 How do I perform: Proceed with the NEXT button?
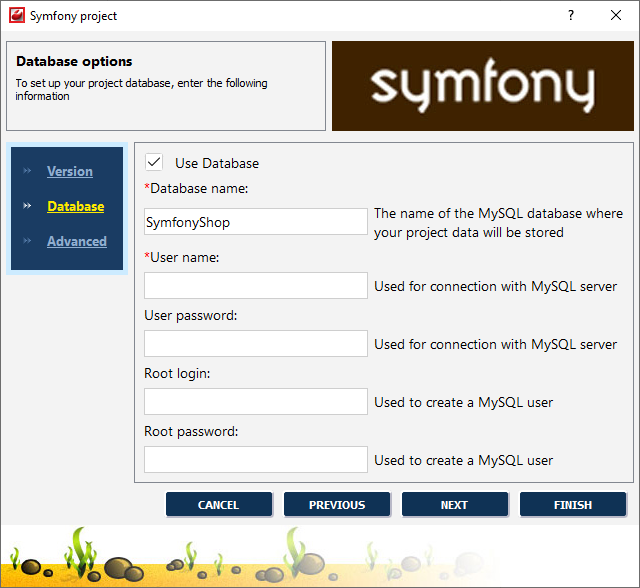coord(455,505)
